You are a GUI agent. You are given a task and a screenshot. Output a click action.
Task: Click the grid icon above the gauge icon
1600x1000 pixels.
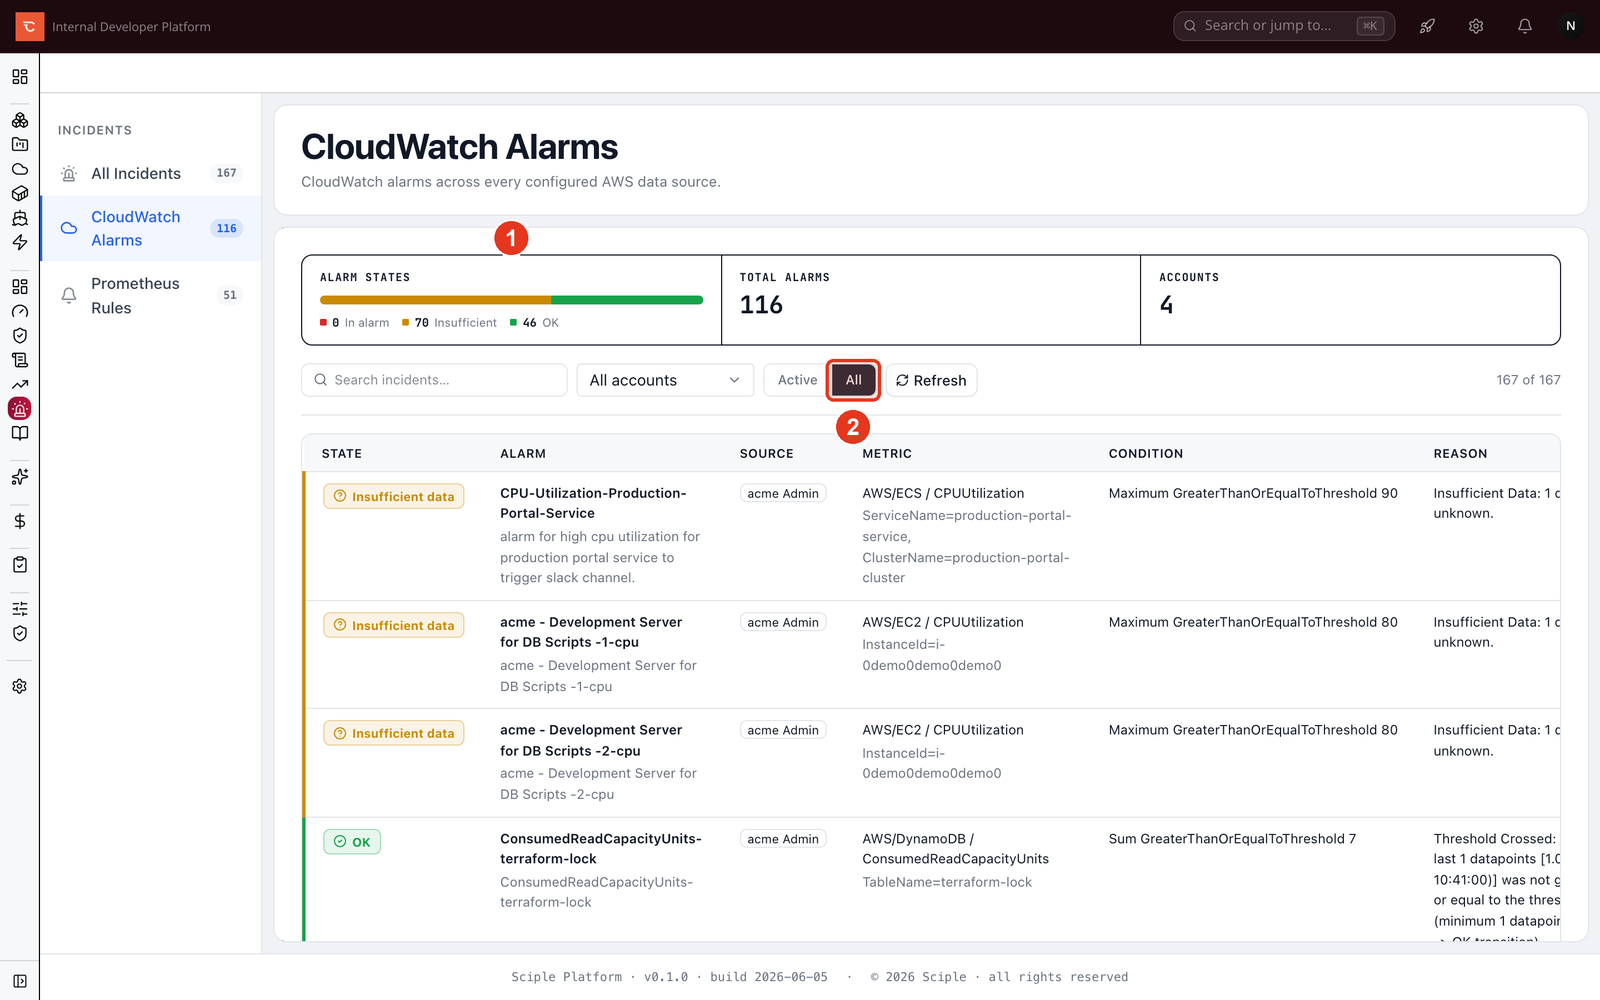(x=20, y=287)
